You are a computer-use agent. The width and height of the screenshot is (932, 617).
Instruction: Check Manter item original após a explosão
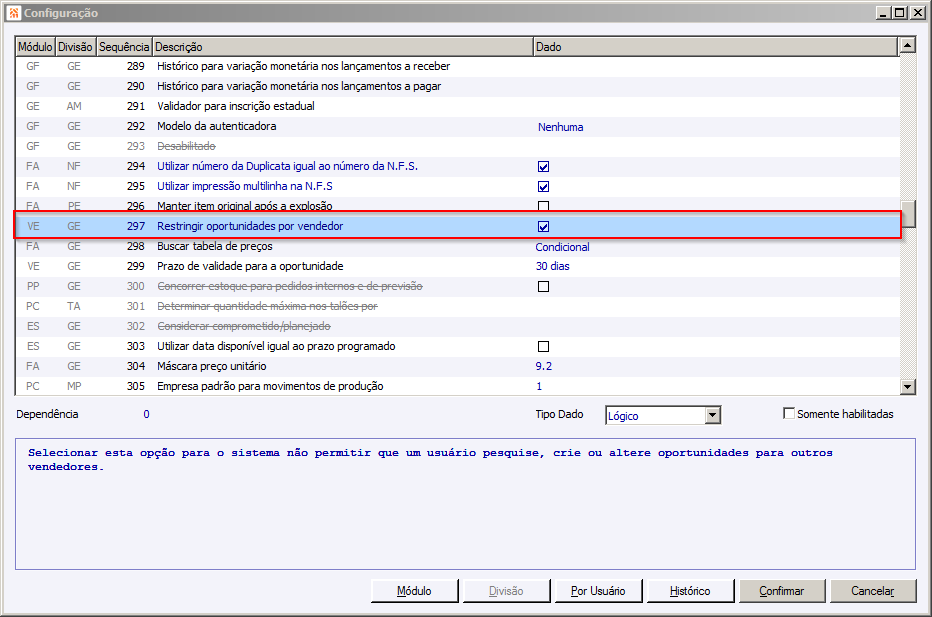coord(543,206)
